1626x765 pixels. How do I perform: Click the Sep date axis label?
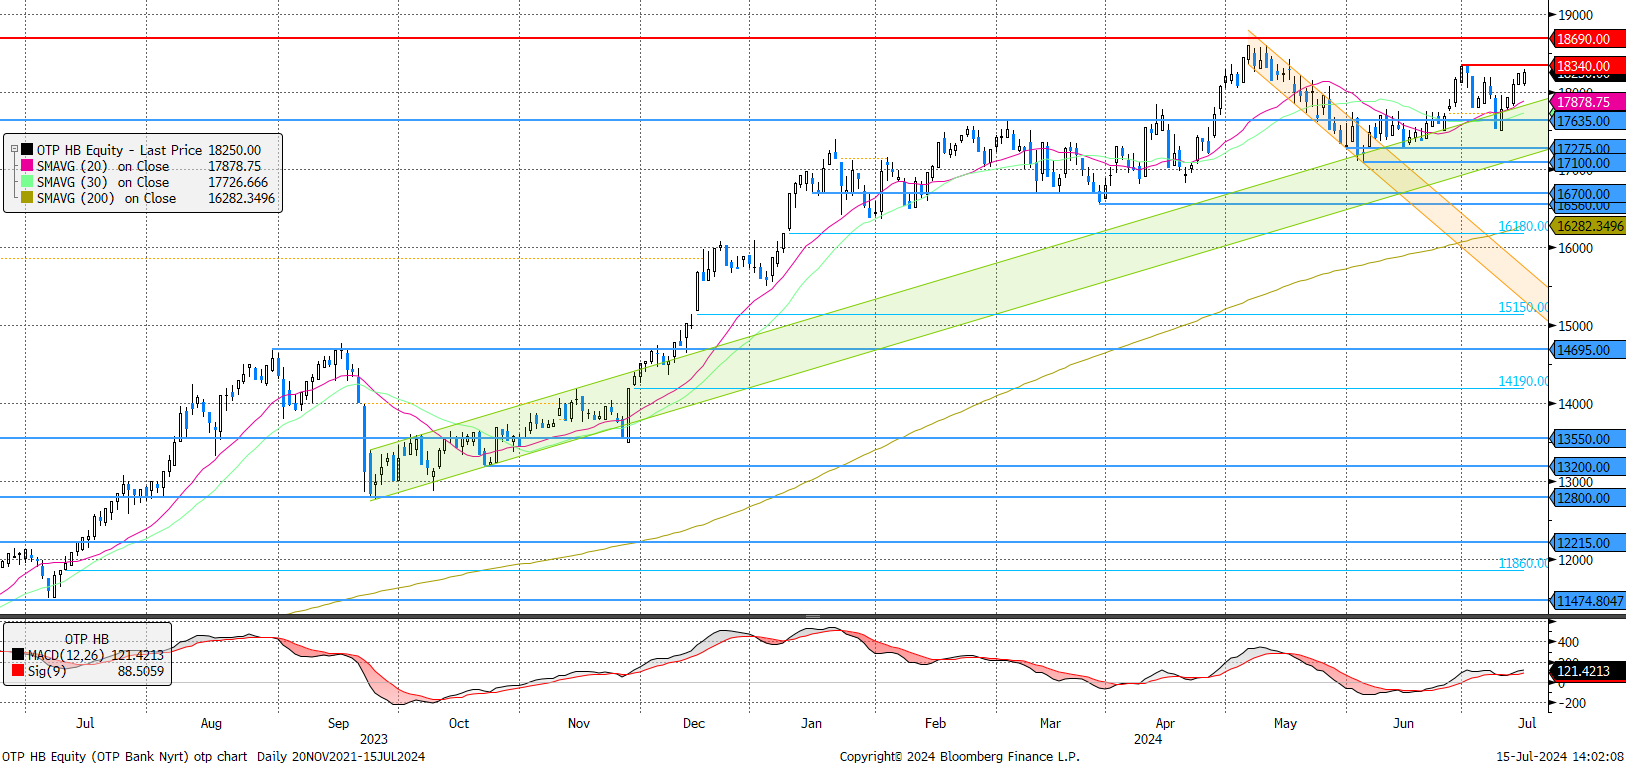click(x=338, y=723)
